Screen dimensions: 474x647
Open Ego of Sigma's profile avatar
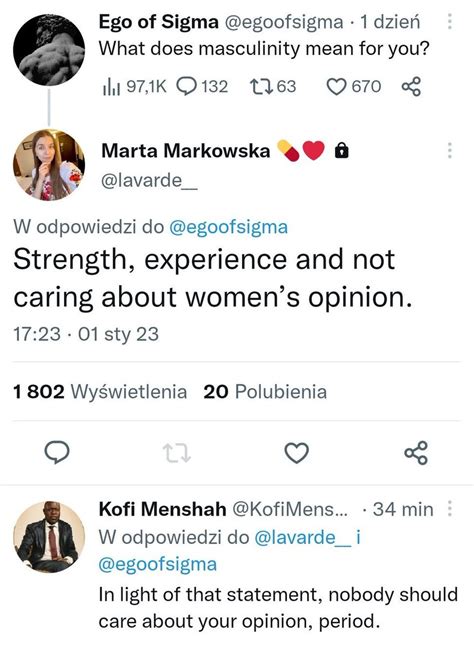(x=49, y=50)
